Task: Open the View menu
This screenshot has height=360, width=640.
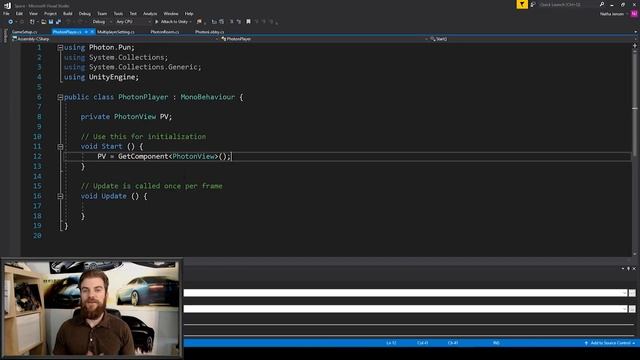Action: click(33, 13)
